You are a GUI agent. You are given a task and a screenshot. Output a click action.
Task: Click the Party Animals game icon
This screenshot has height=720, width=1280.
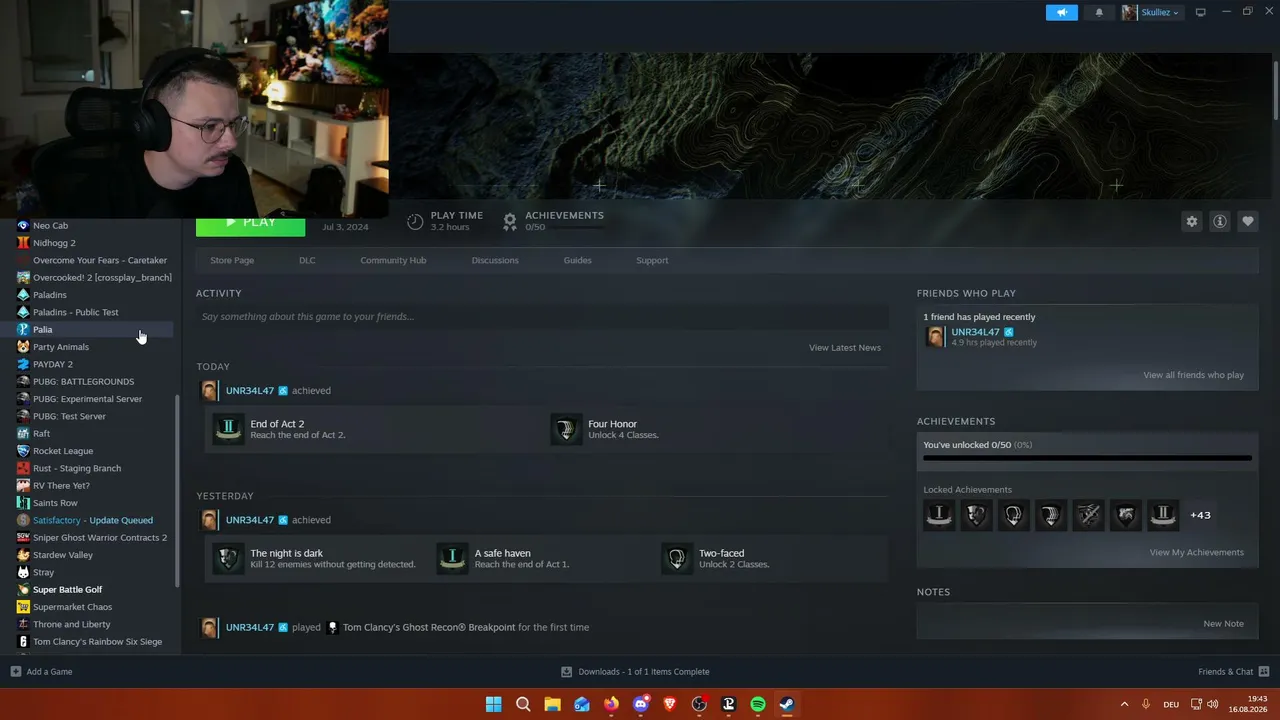[23, 347]
